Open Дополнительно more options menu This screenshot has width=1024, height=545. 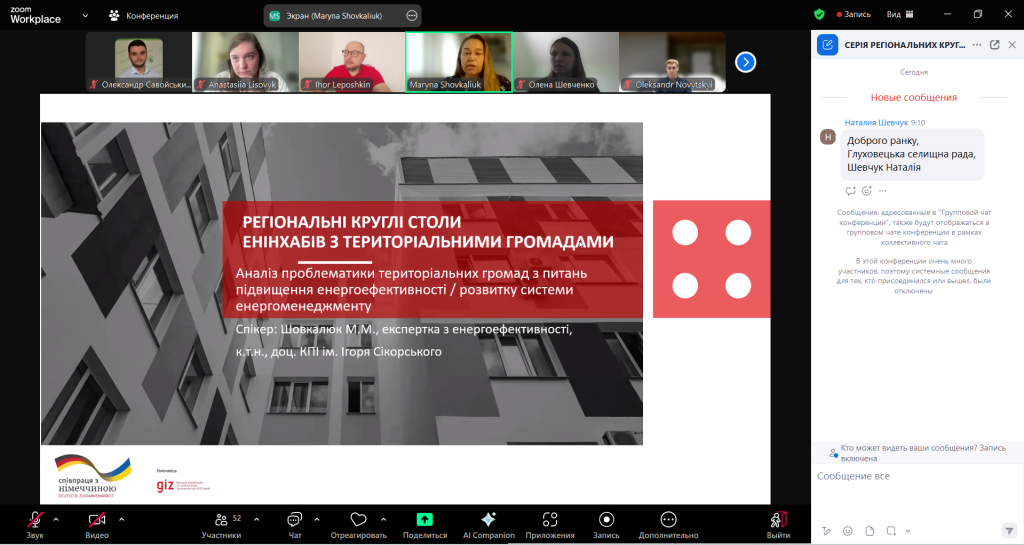point(668,524)
